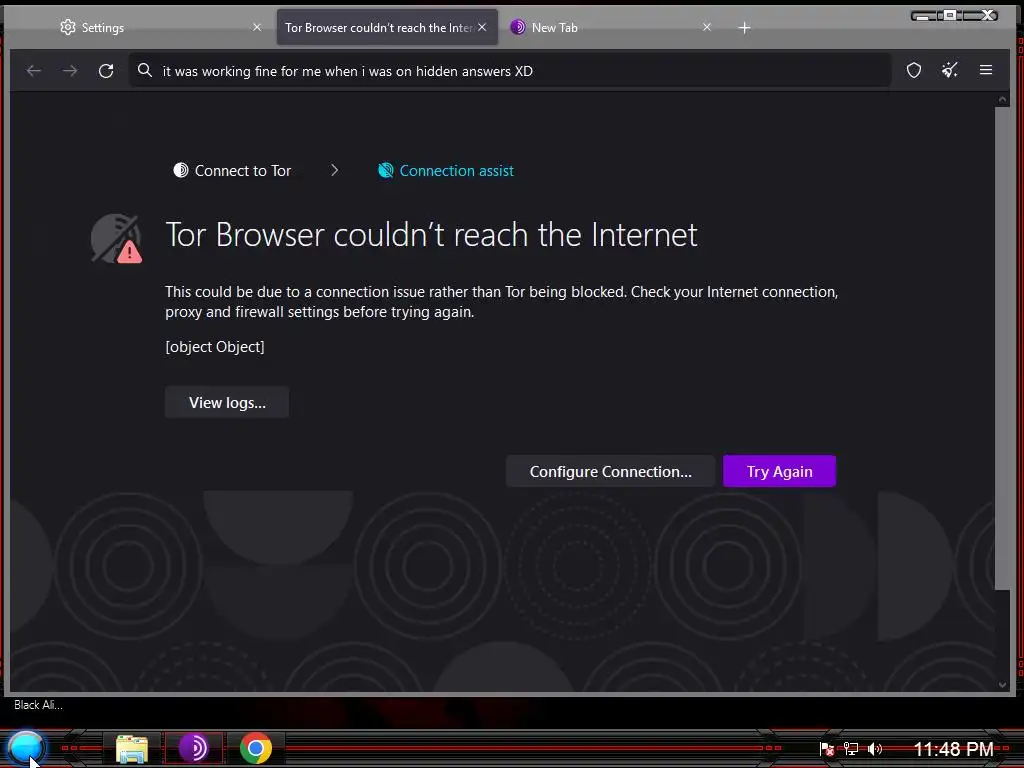Close the Settings tab

pyautogui.click(x=257, y=27)
